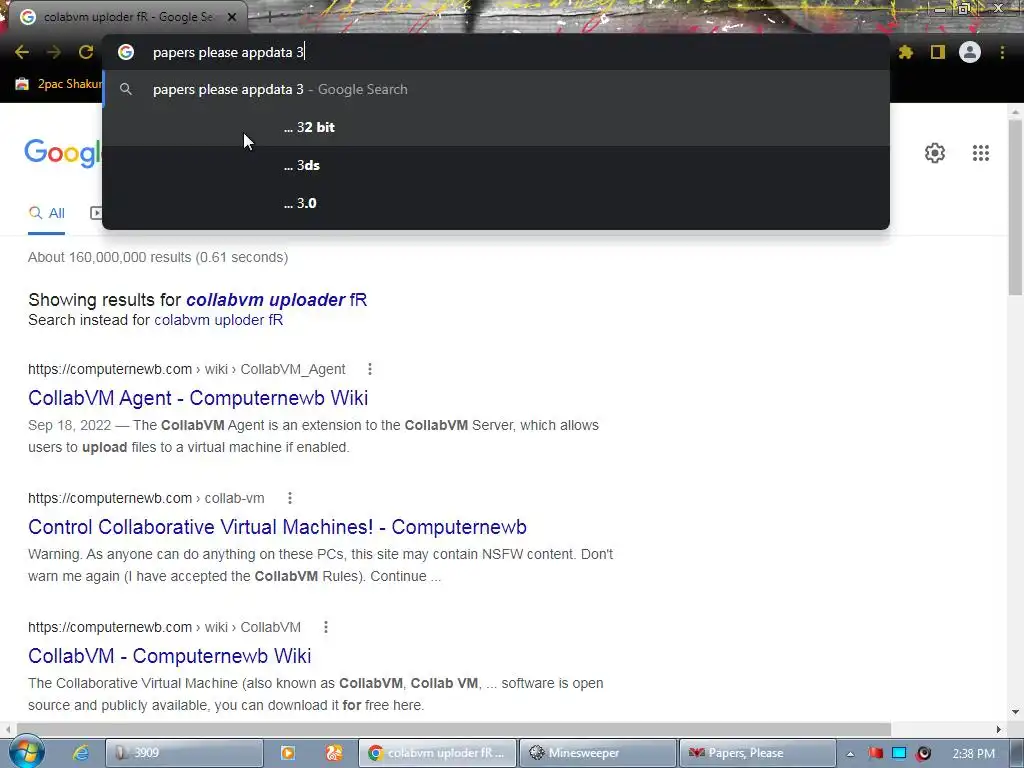Open the Google apps grid
Screen dimensions: 1024x768
click(x=981, y=153)
